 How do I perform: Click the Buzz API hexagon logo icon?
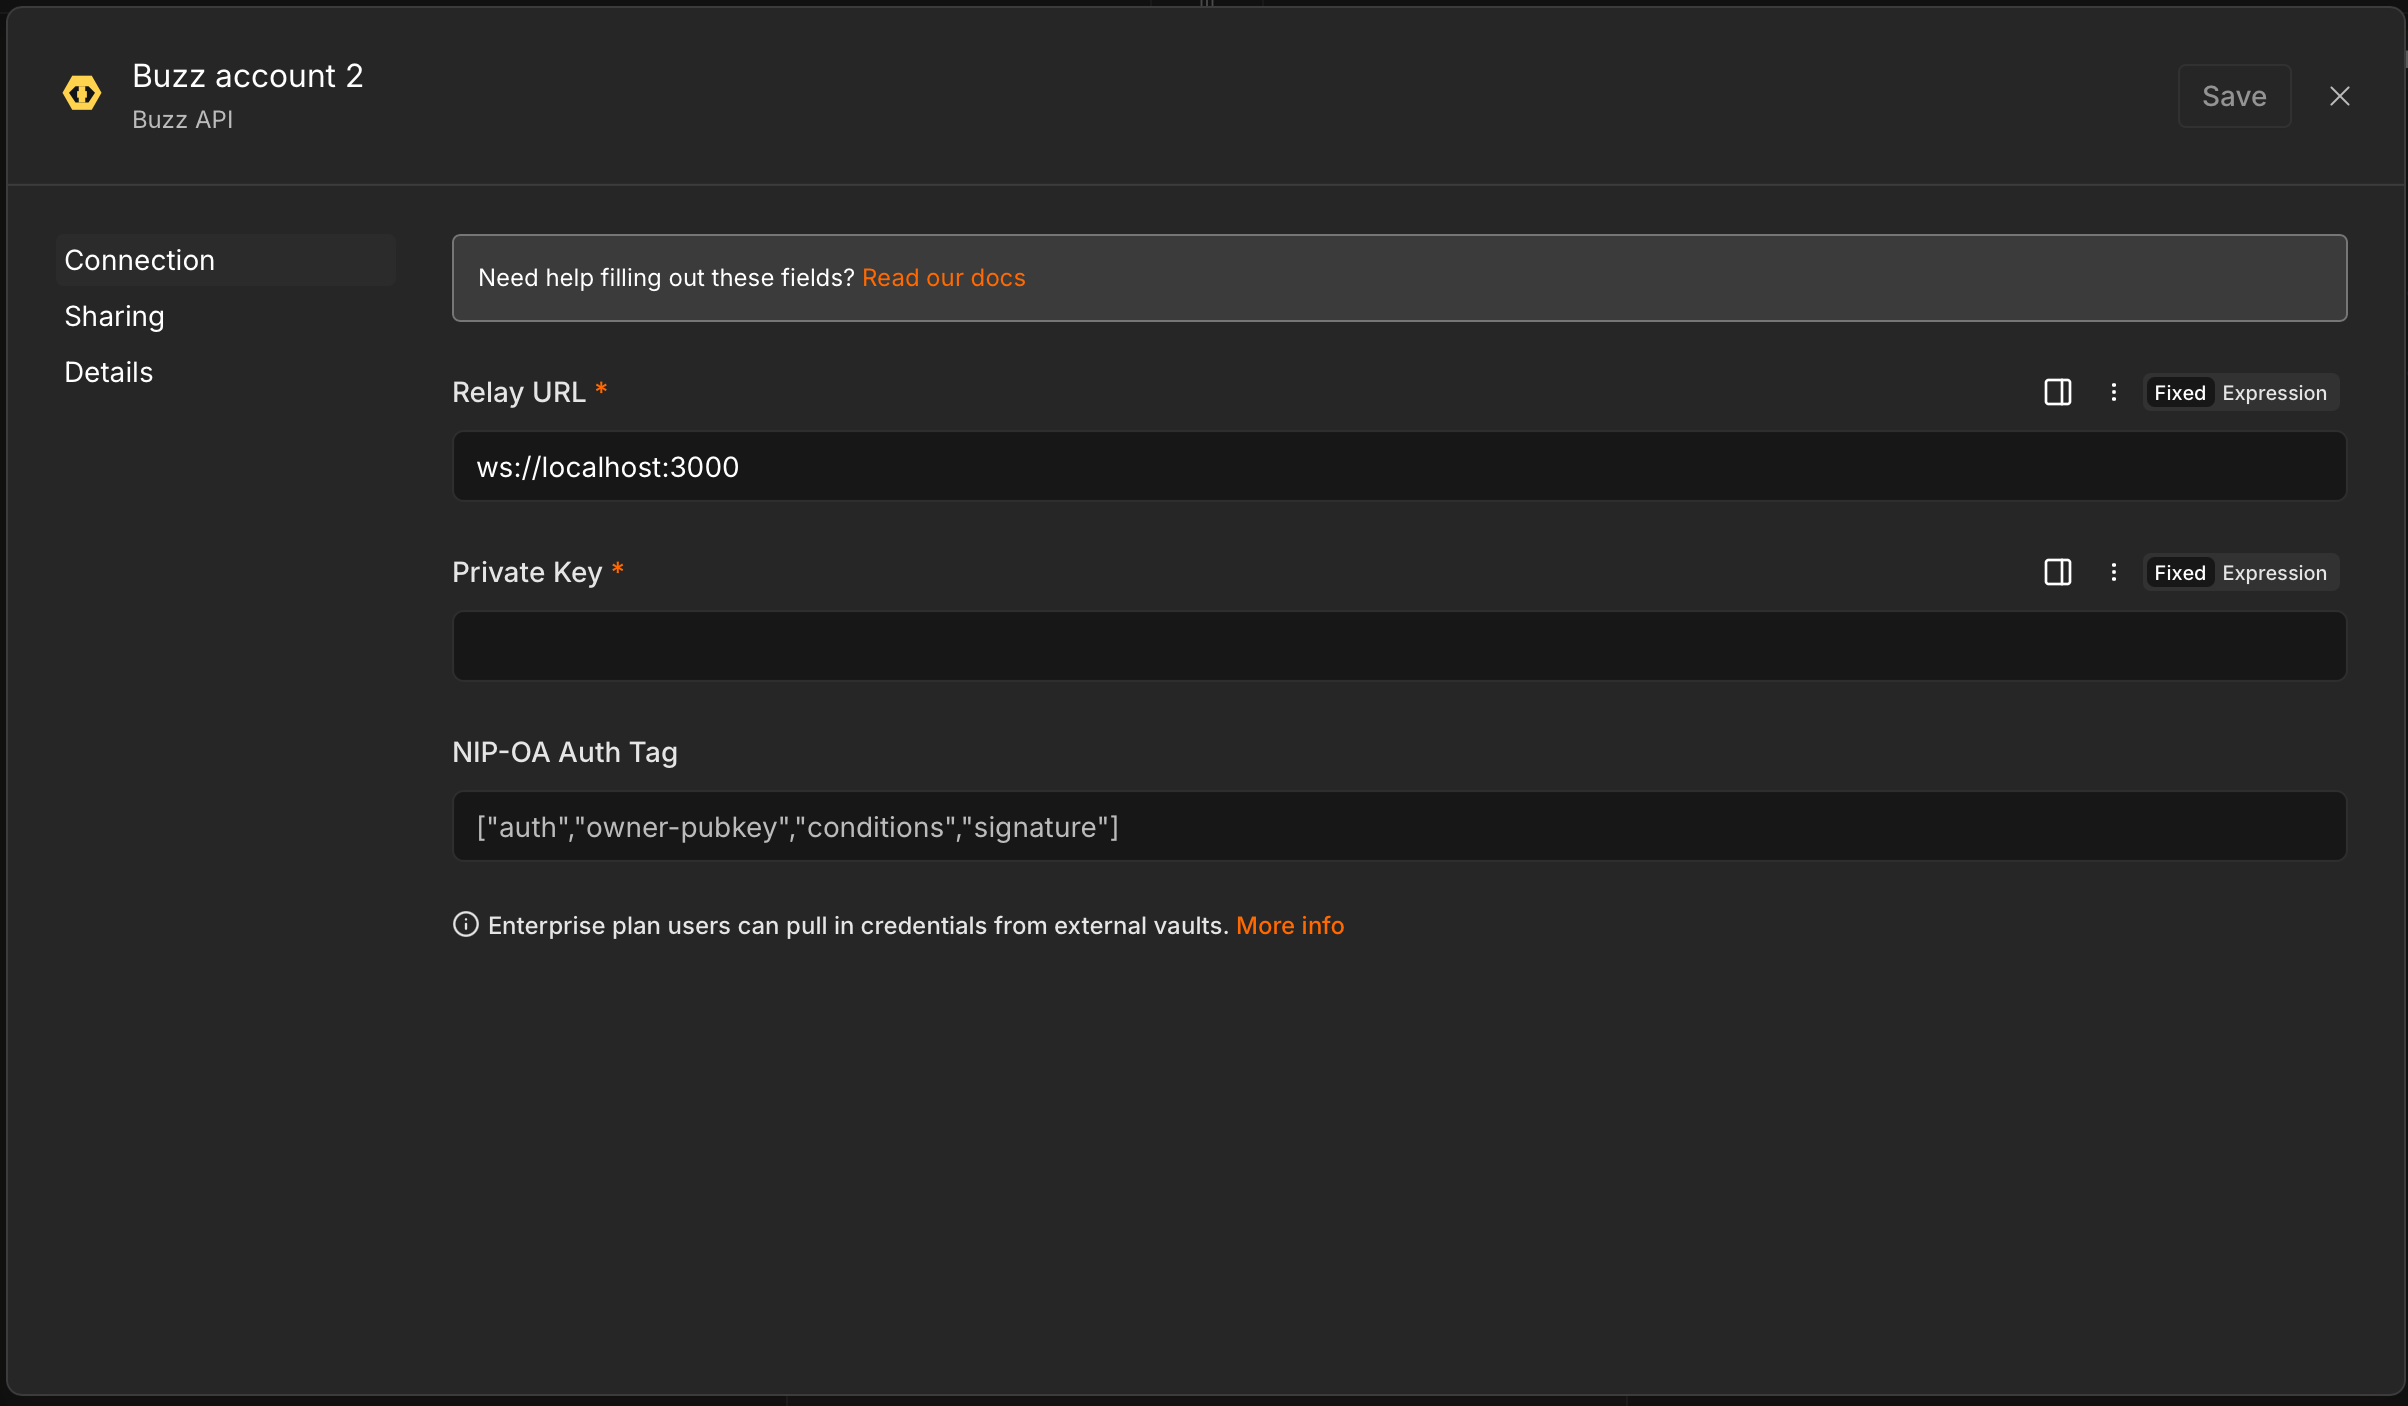coord(82,94)
